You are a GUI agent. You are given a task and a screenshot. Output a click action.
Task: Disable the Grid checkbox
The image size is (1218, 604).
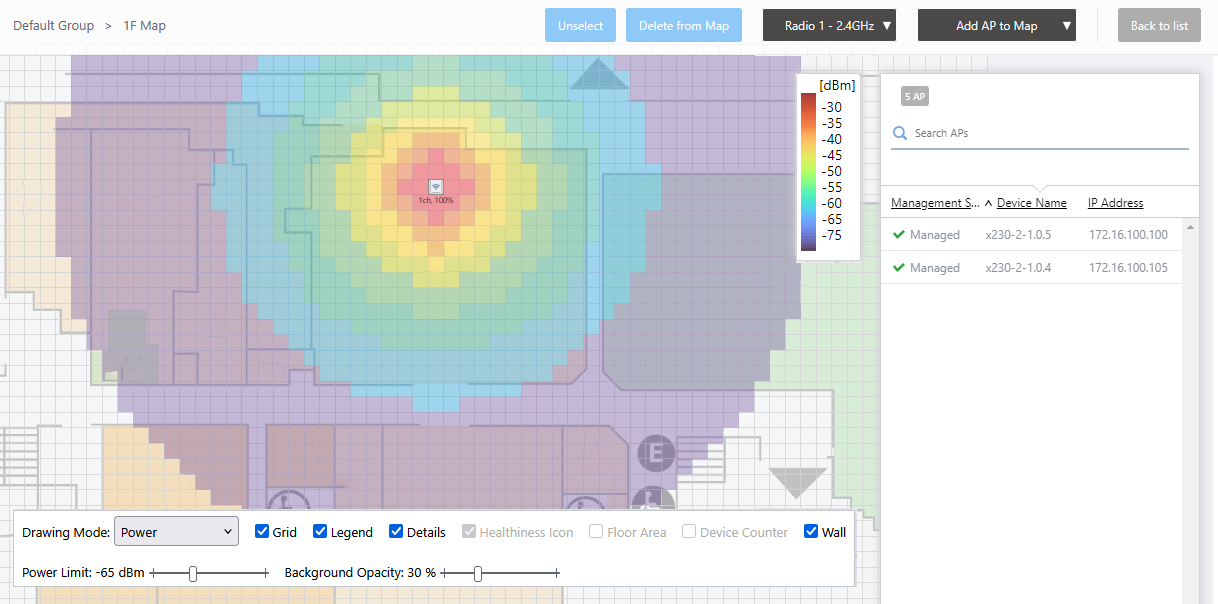[x=262, y=532]
